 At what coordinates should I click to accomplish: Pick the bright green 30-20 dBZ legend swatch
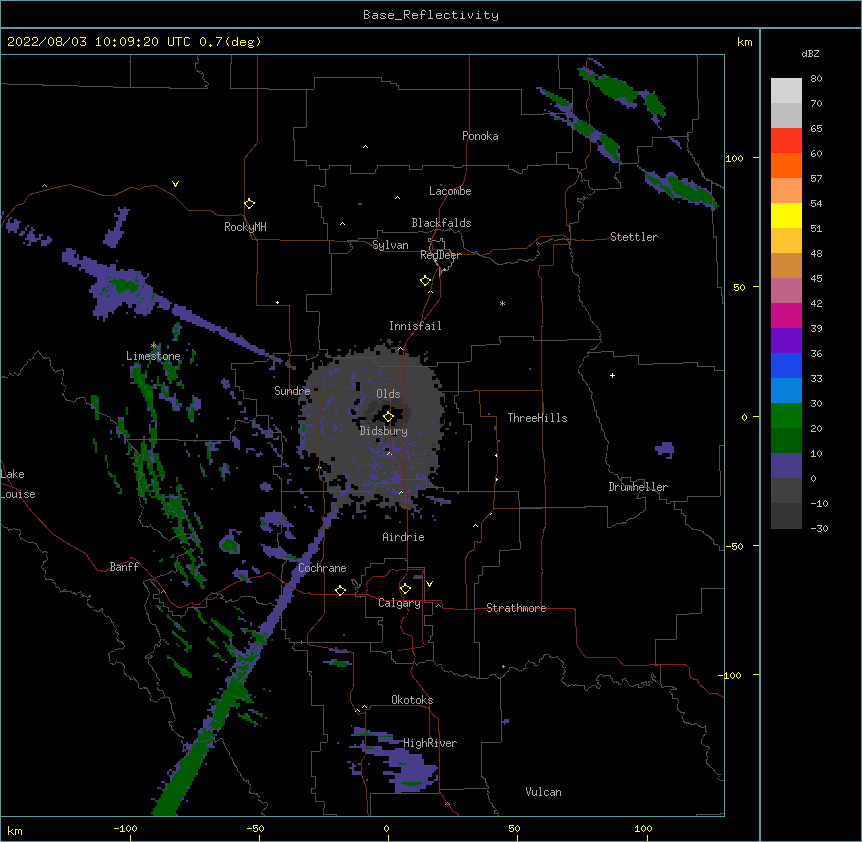pos(786,416)
